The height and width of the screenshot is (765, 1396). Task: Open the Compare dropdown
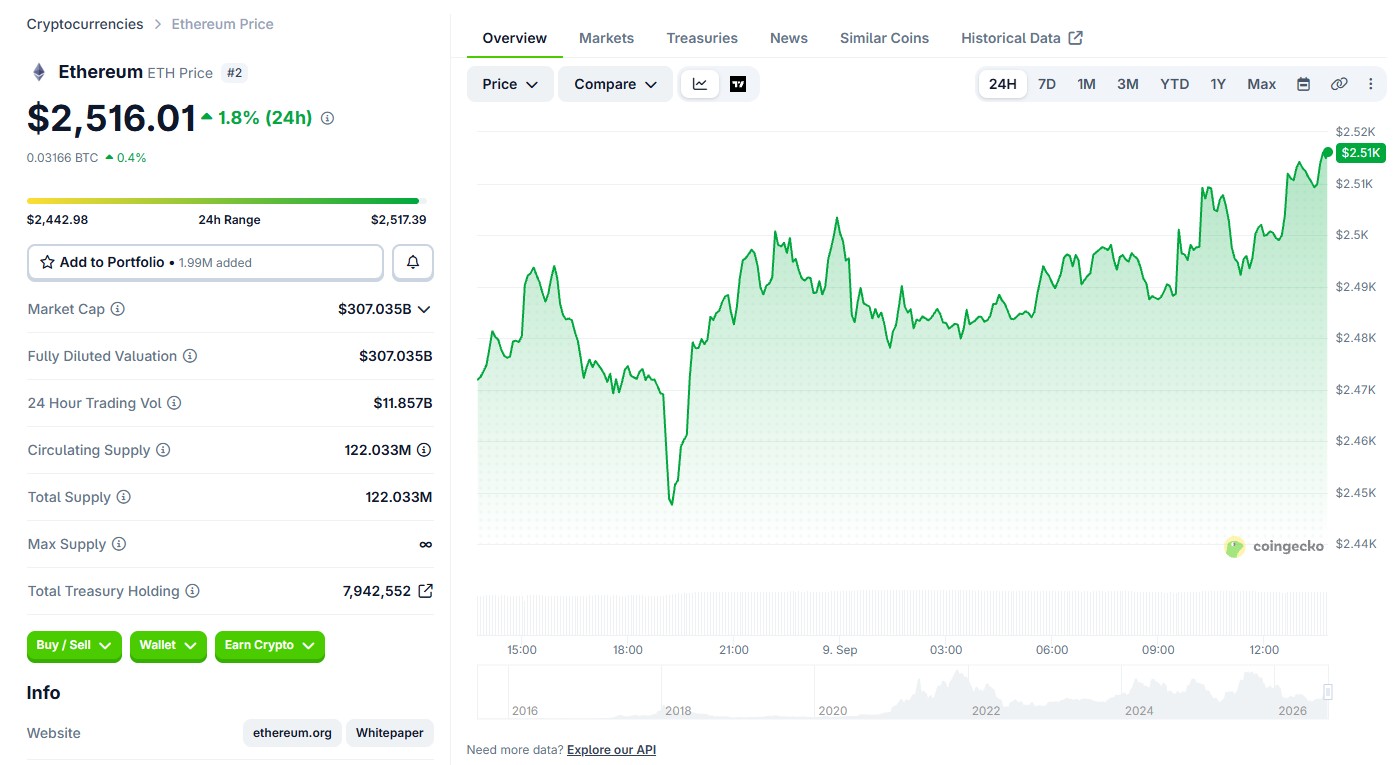click(x=615, y=84)
